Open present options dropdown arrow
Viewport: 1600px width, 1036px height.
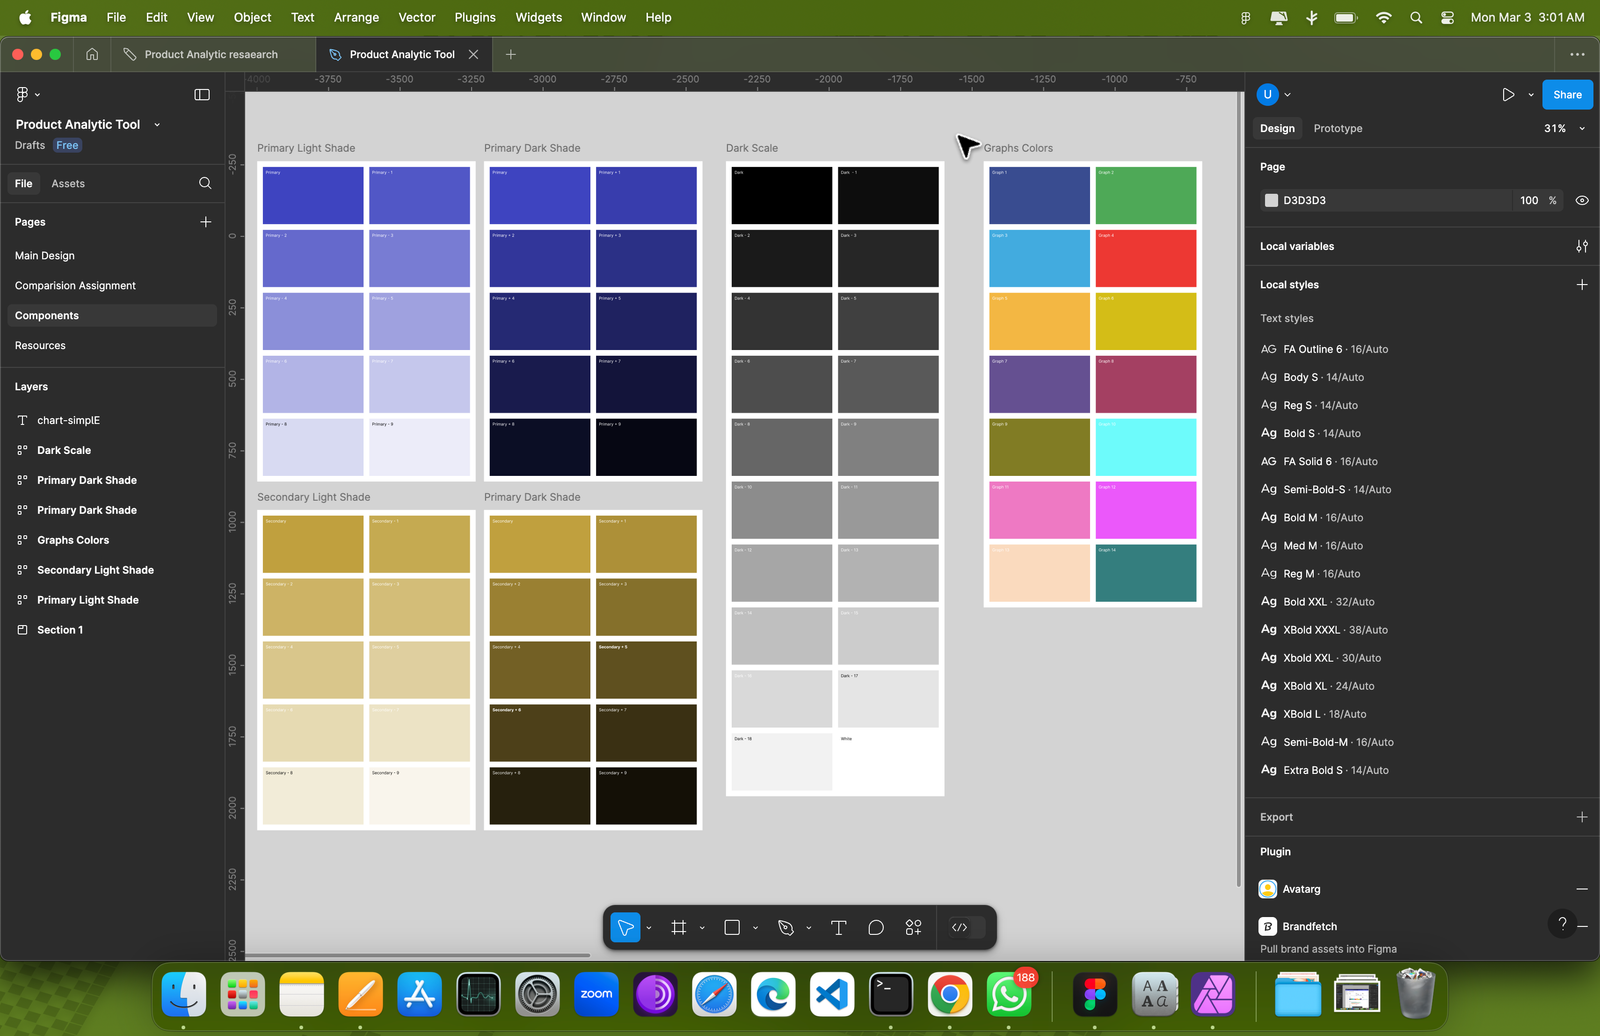coord(1530,95)
